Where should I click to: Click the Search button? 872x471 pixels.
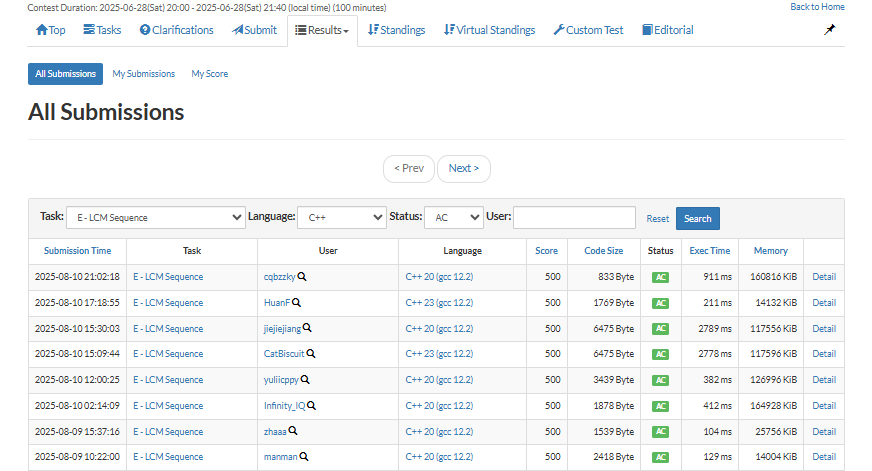pyautogui.click(x=697, y=219)
